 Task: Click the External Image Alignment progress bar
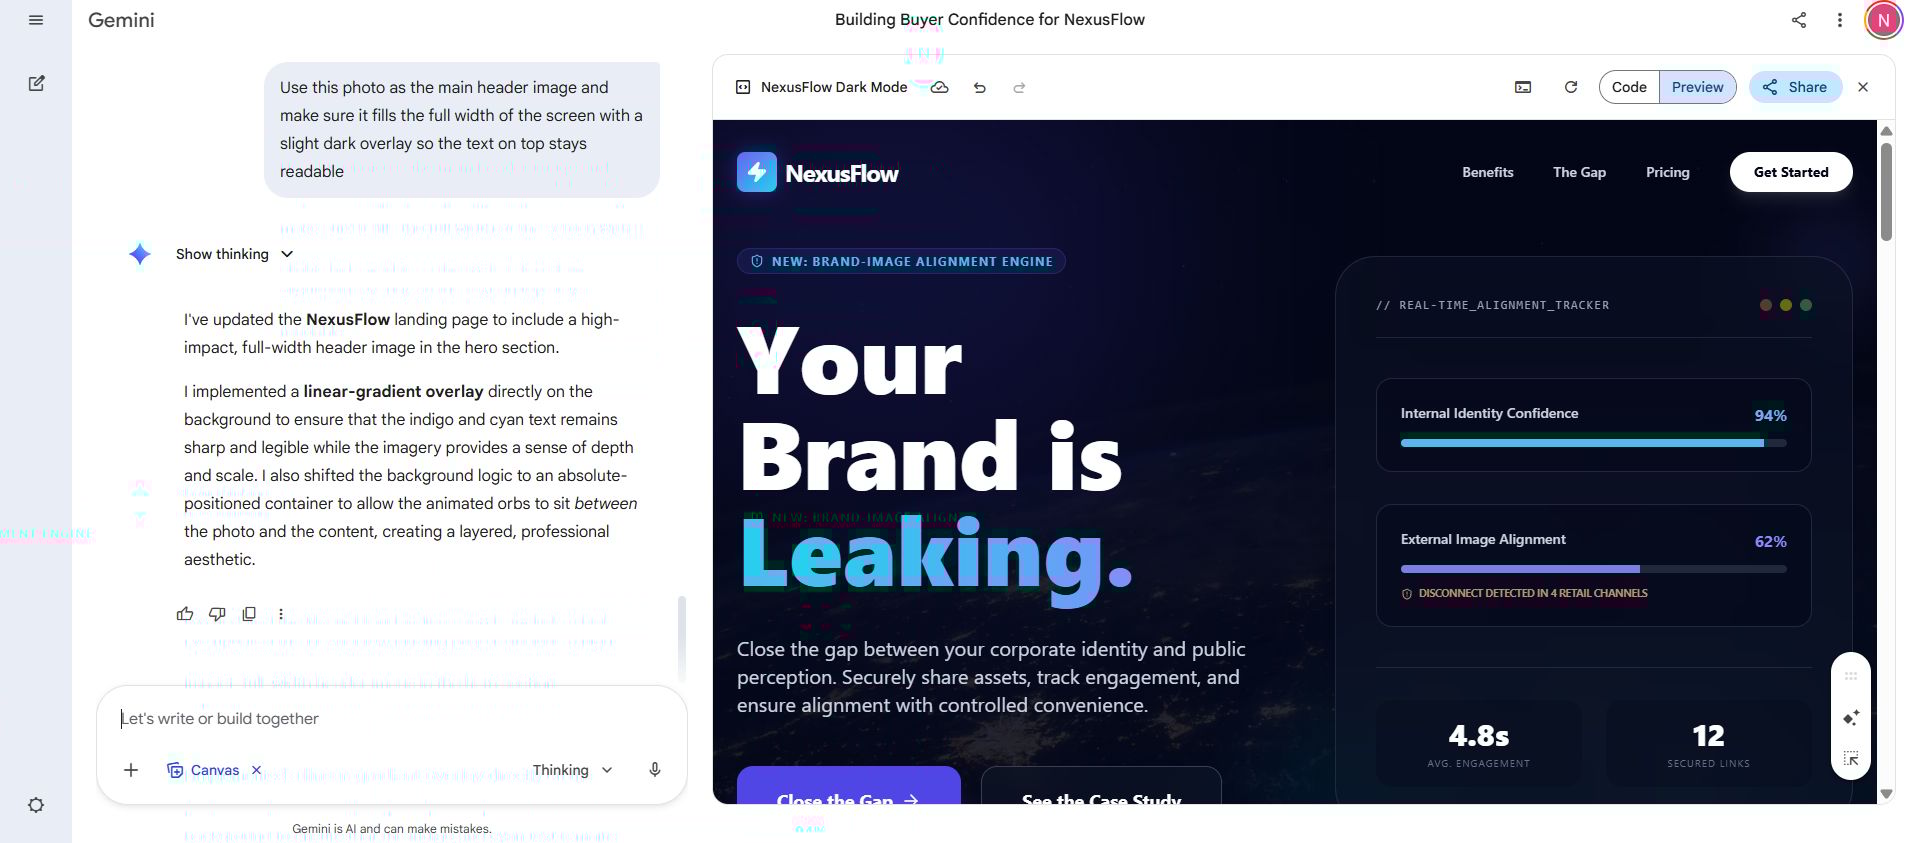[1593, 569]
